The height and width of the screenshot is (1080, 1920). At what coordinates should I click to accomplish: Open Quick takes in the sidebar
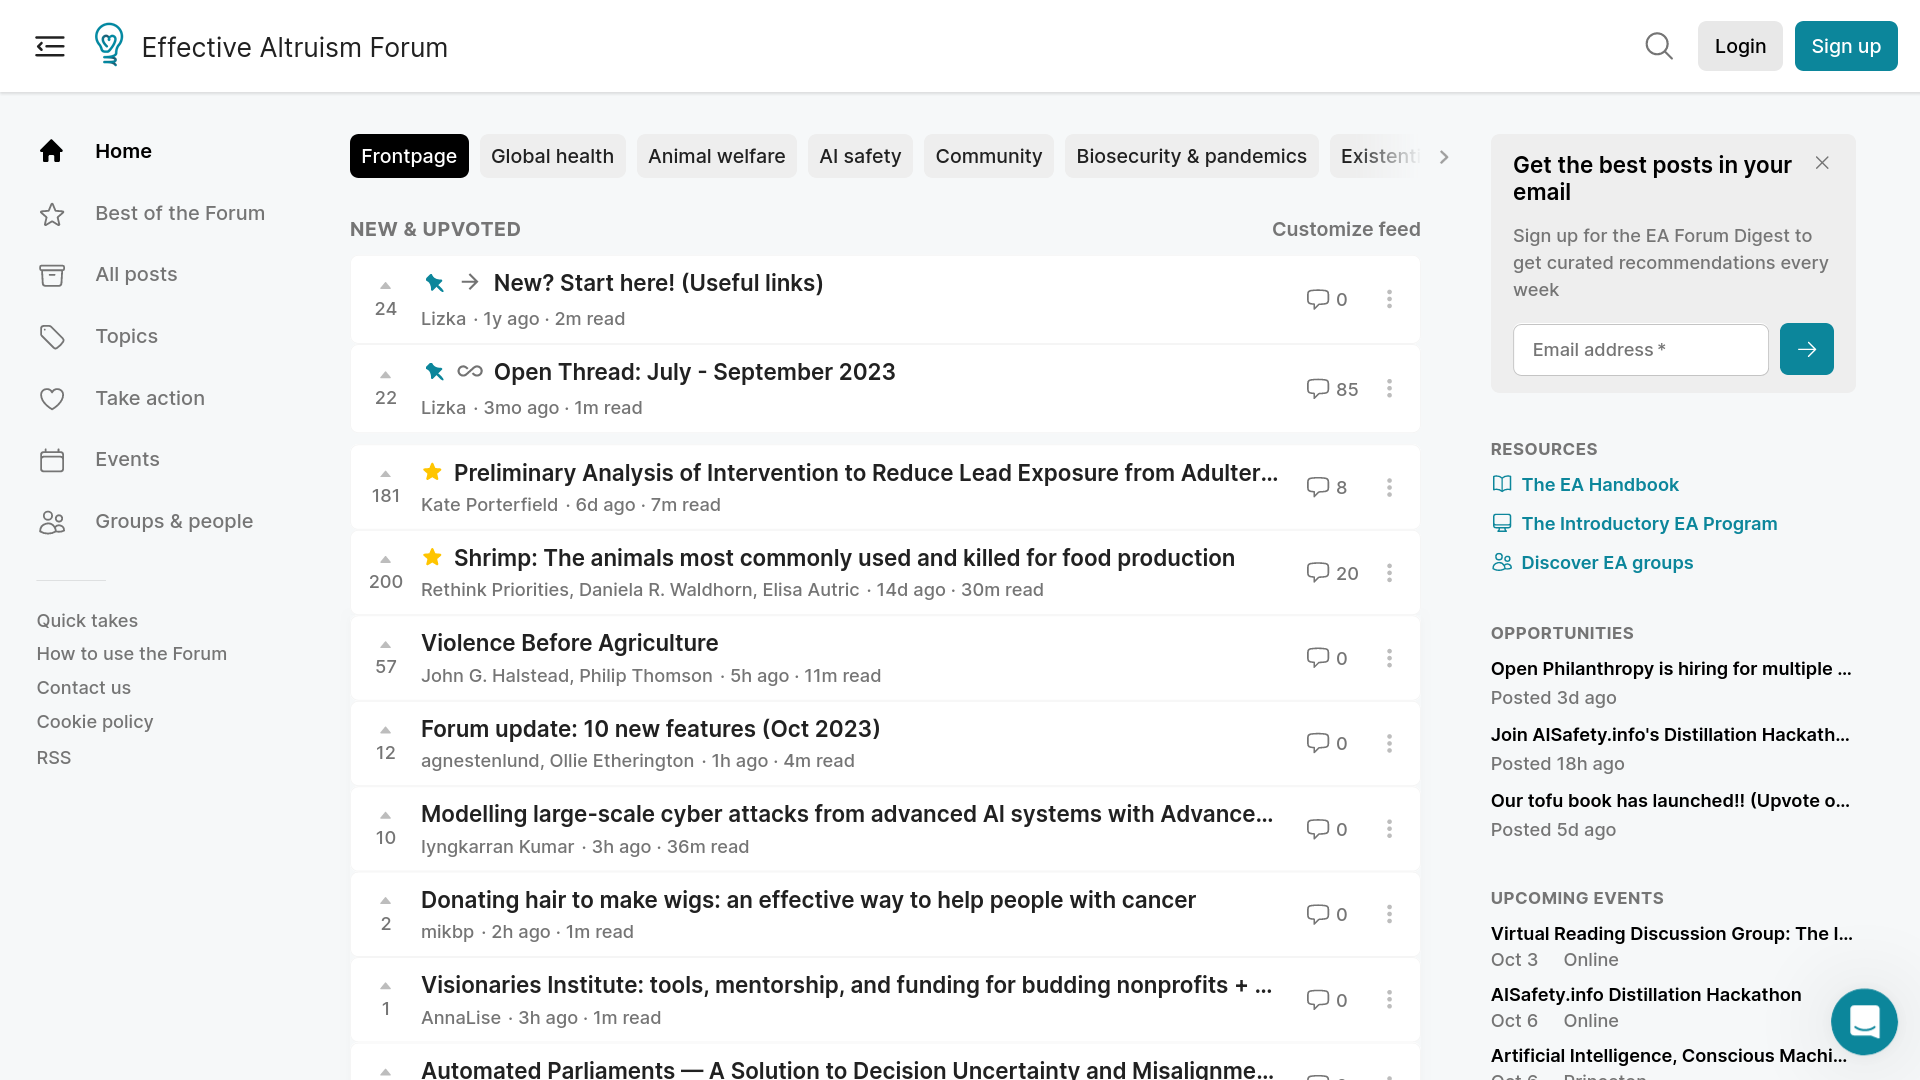tap(87, 621)
